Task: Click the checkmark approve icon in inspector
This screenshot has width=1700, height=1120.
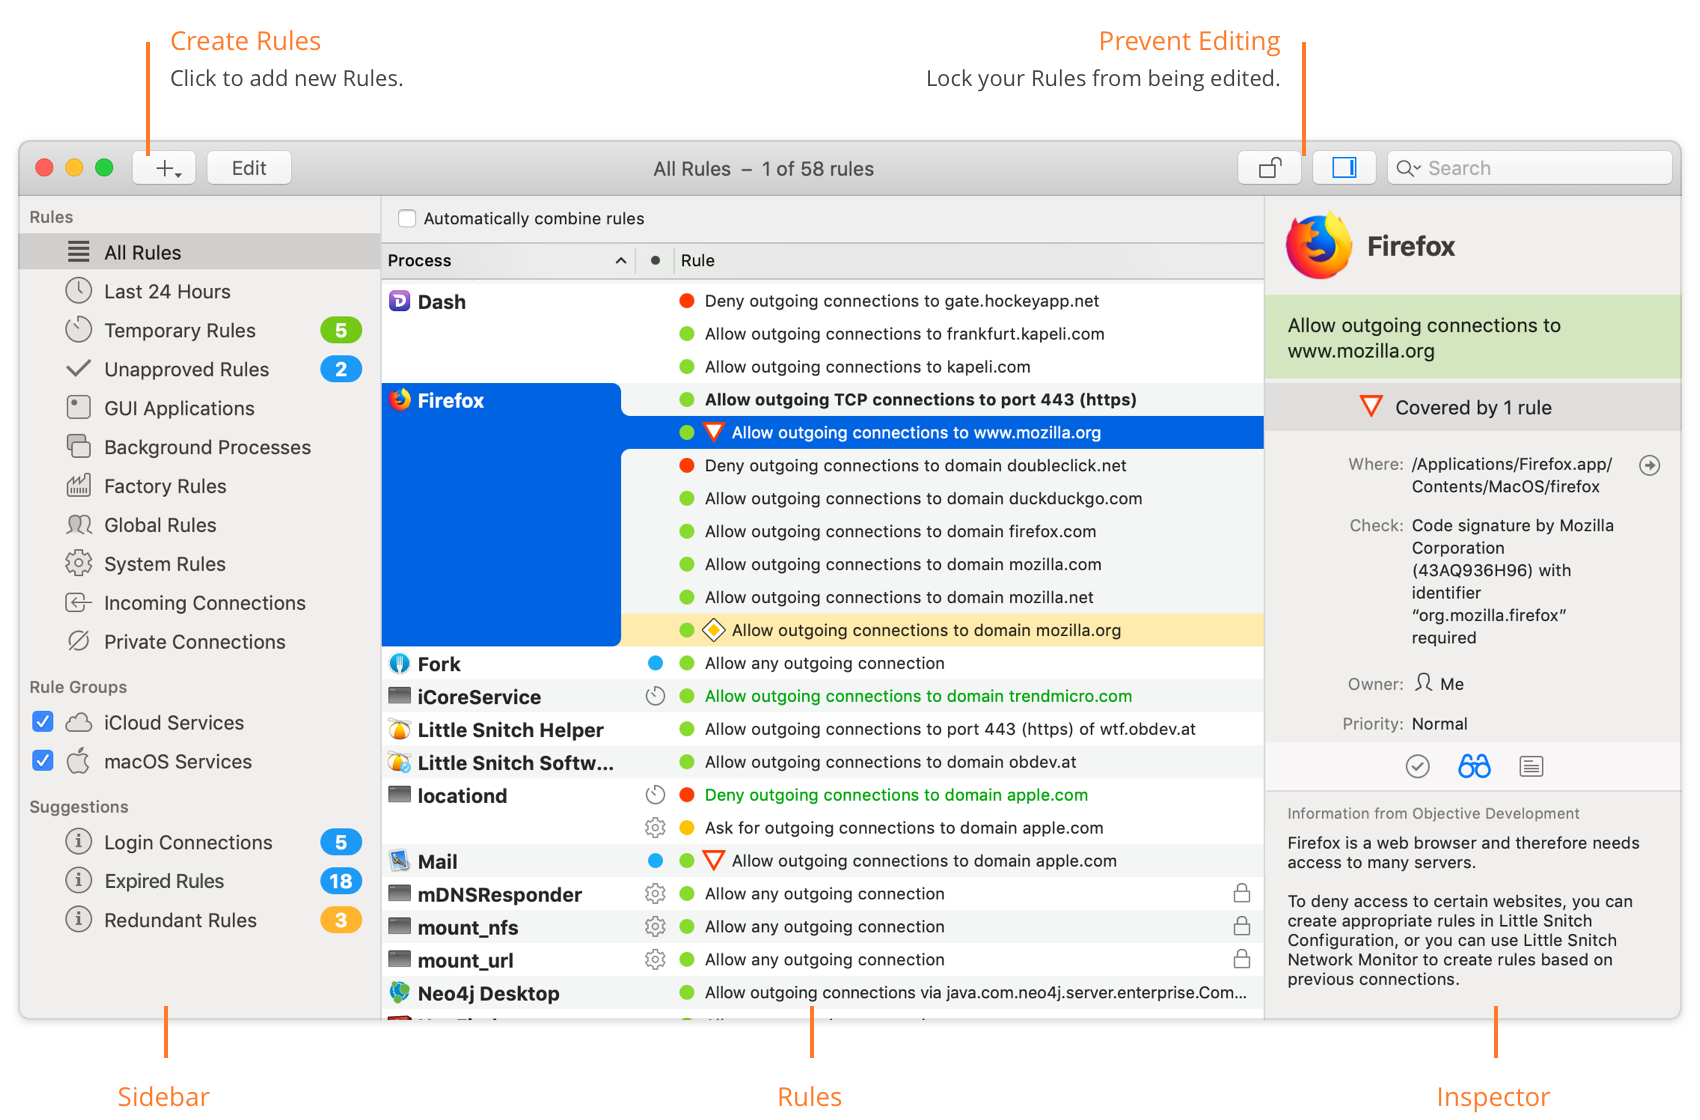Action: pos(1417,767)
